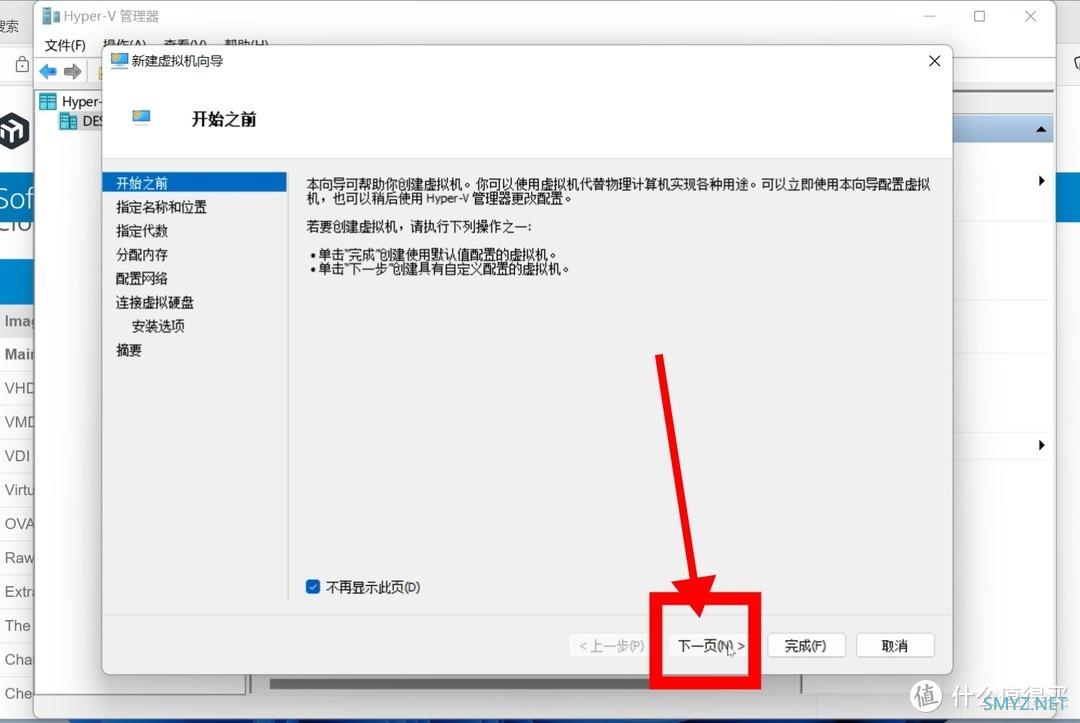Click the cube logo in background page
The width and height of the screenshot is (1080, 723).
point(14,130)
